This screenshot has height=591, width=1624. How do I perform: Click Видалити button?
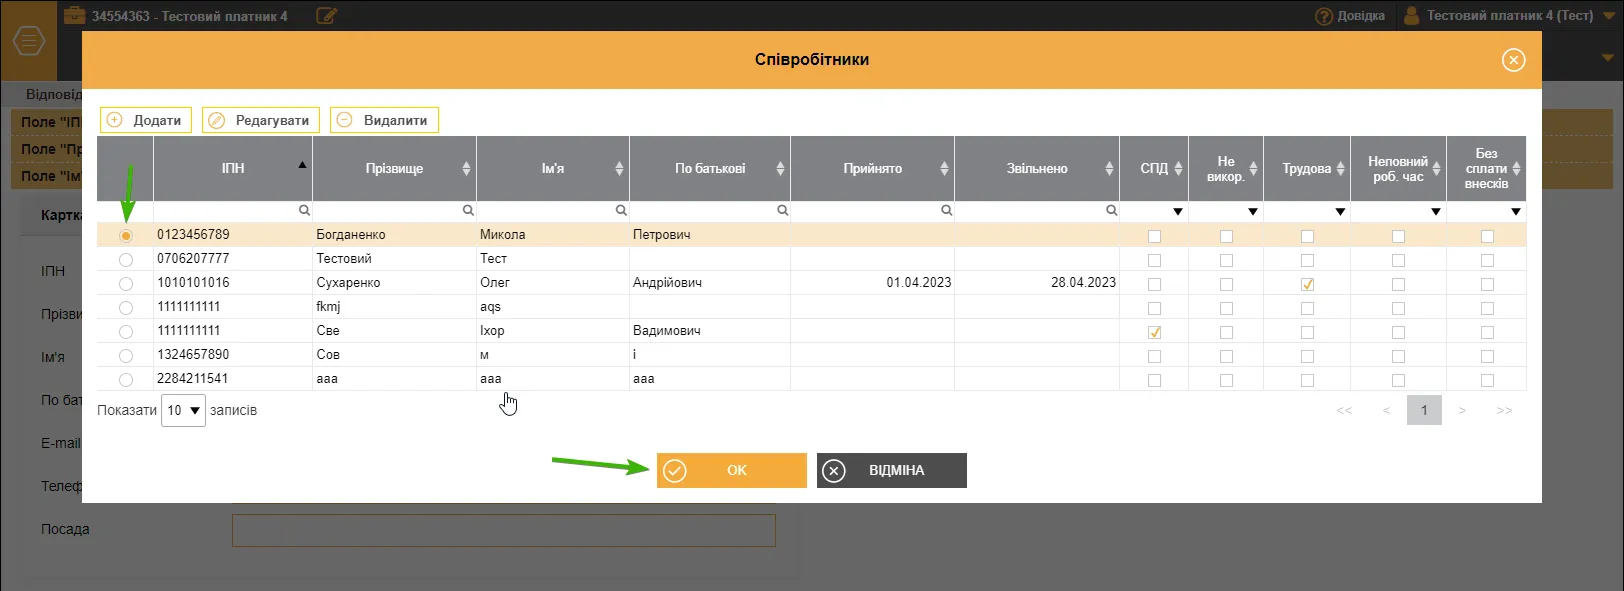384,120
